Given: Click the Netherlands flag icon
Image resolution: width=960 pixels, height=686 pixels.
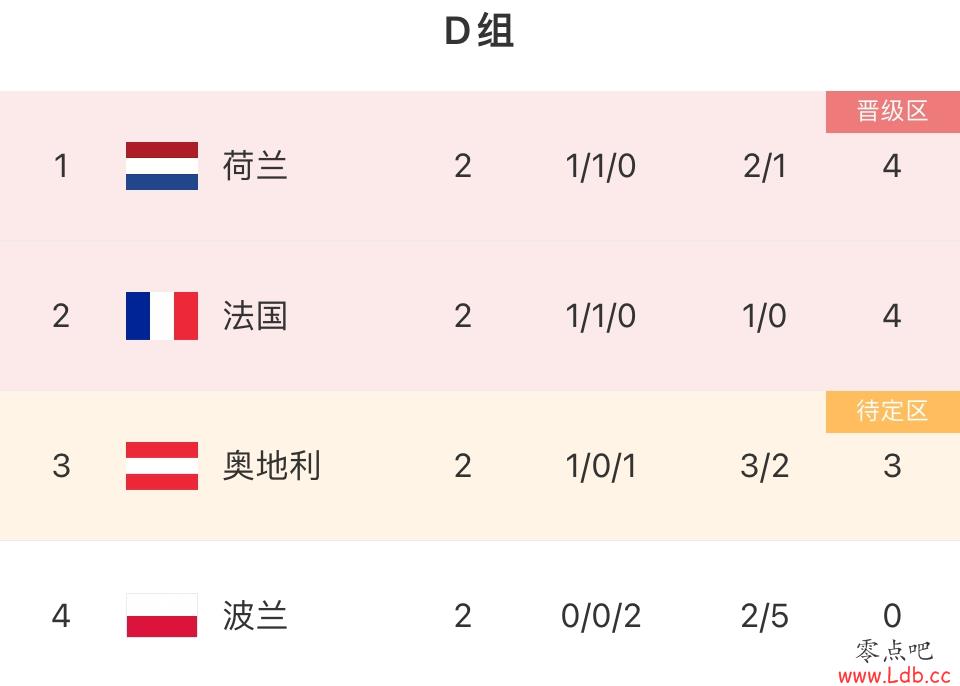Looking at the screenshot, I should coord(162,166).
